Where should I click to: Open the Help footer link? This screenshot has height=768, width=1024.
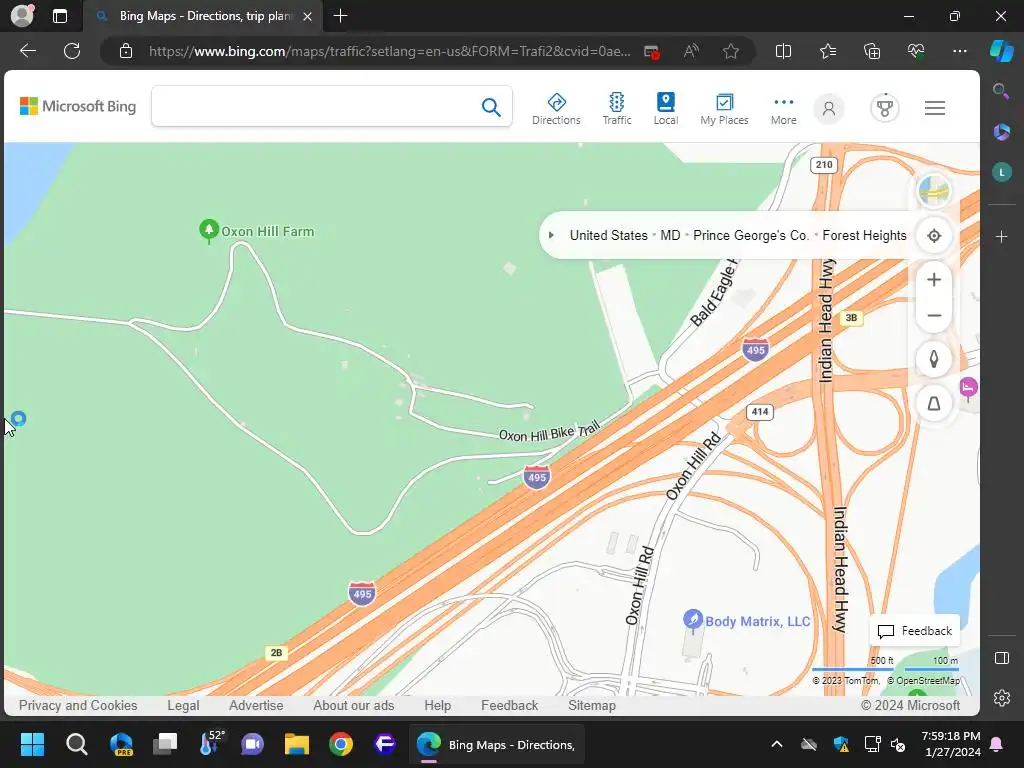[x=437, y=705]
